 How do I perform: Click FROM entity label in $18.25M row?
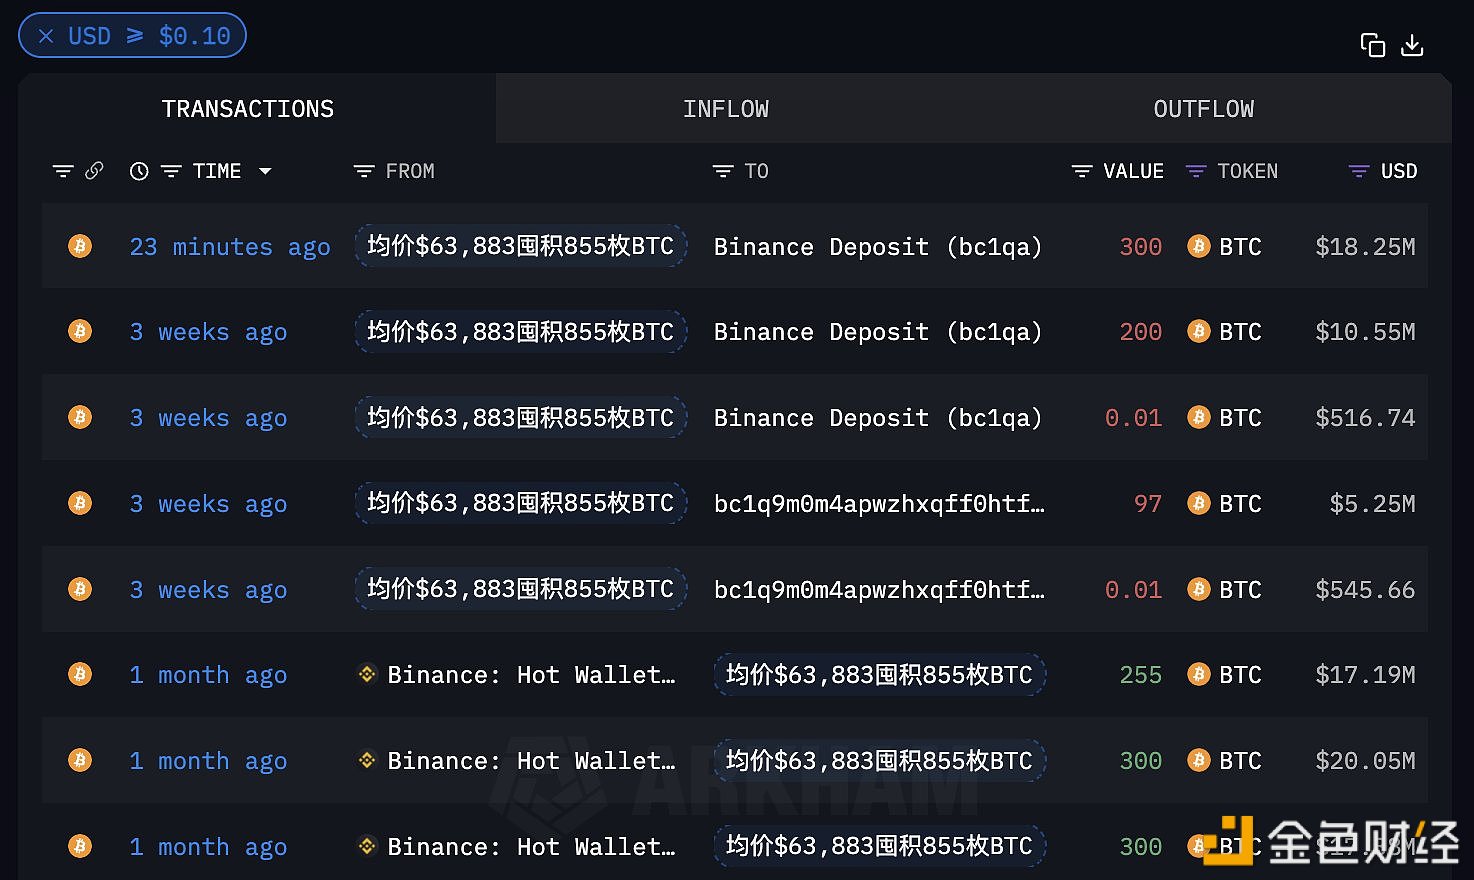tap(521, 246)
